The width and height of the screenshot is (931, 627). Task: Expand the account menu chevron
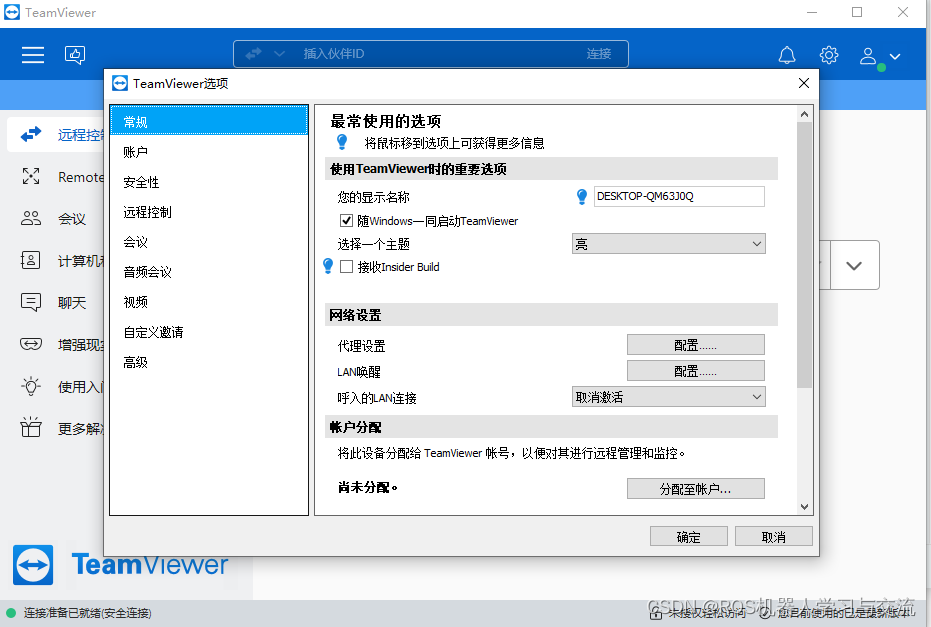[x=895, y=56]
